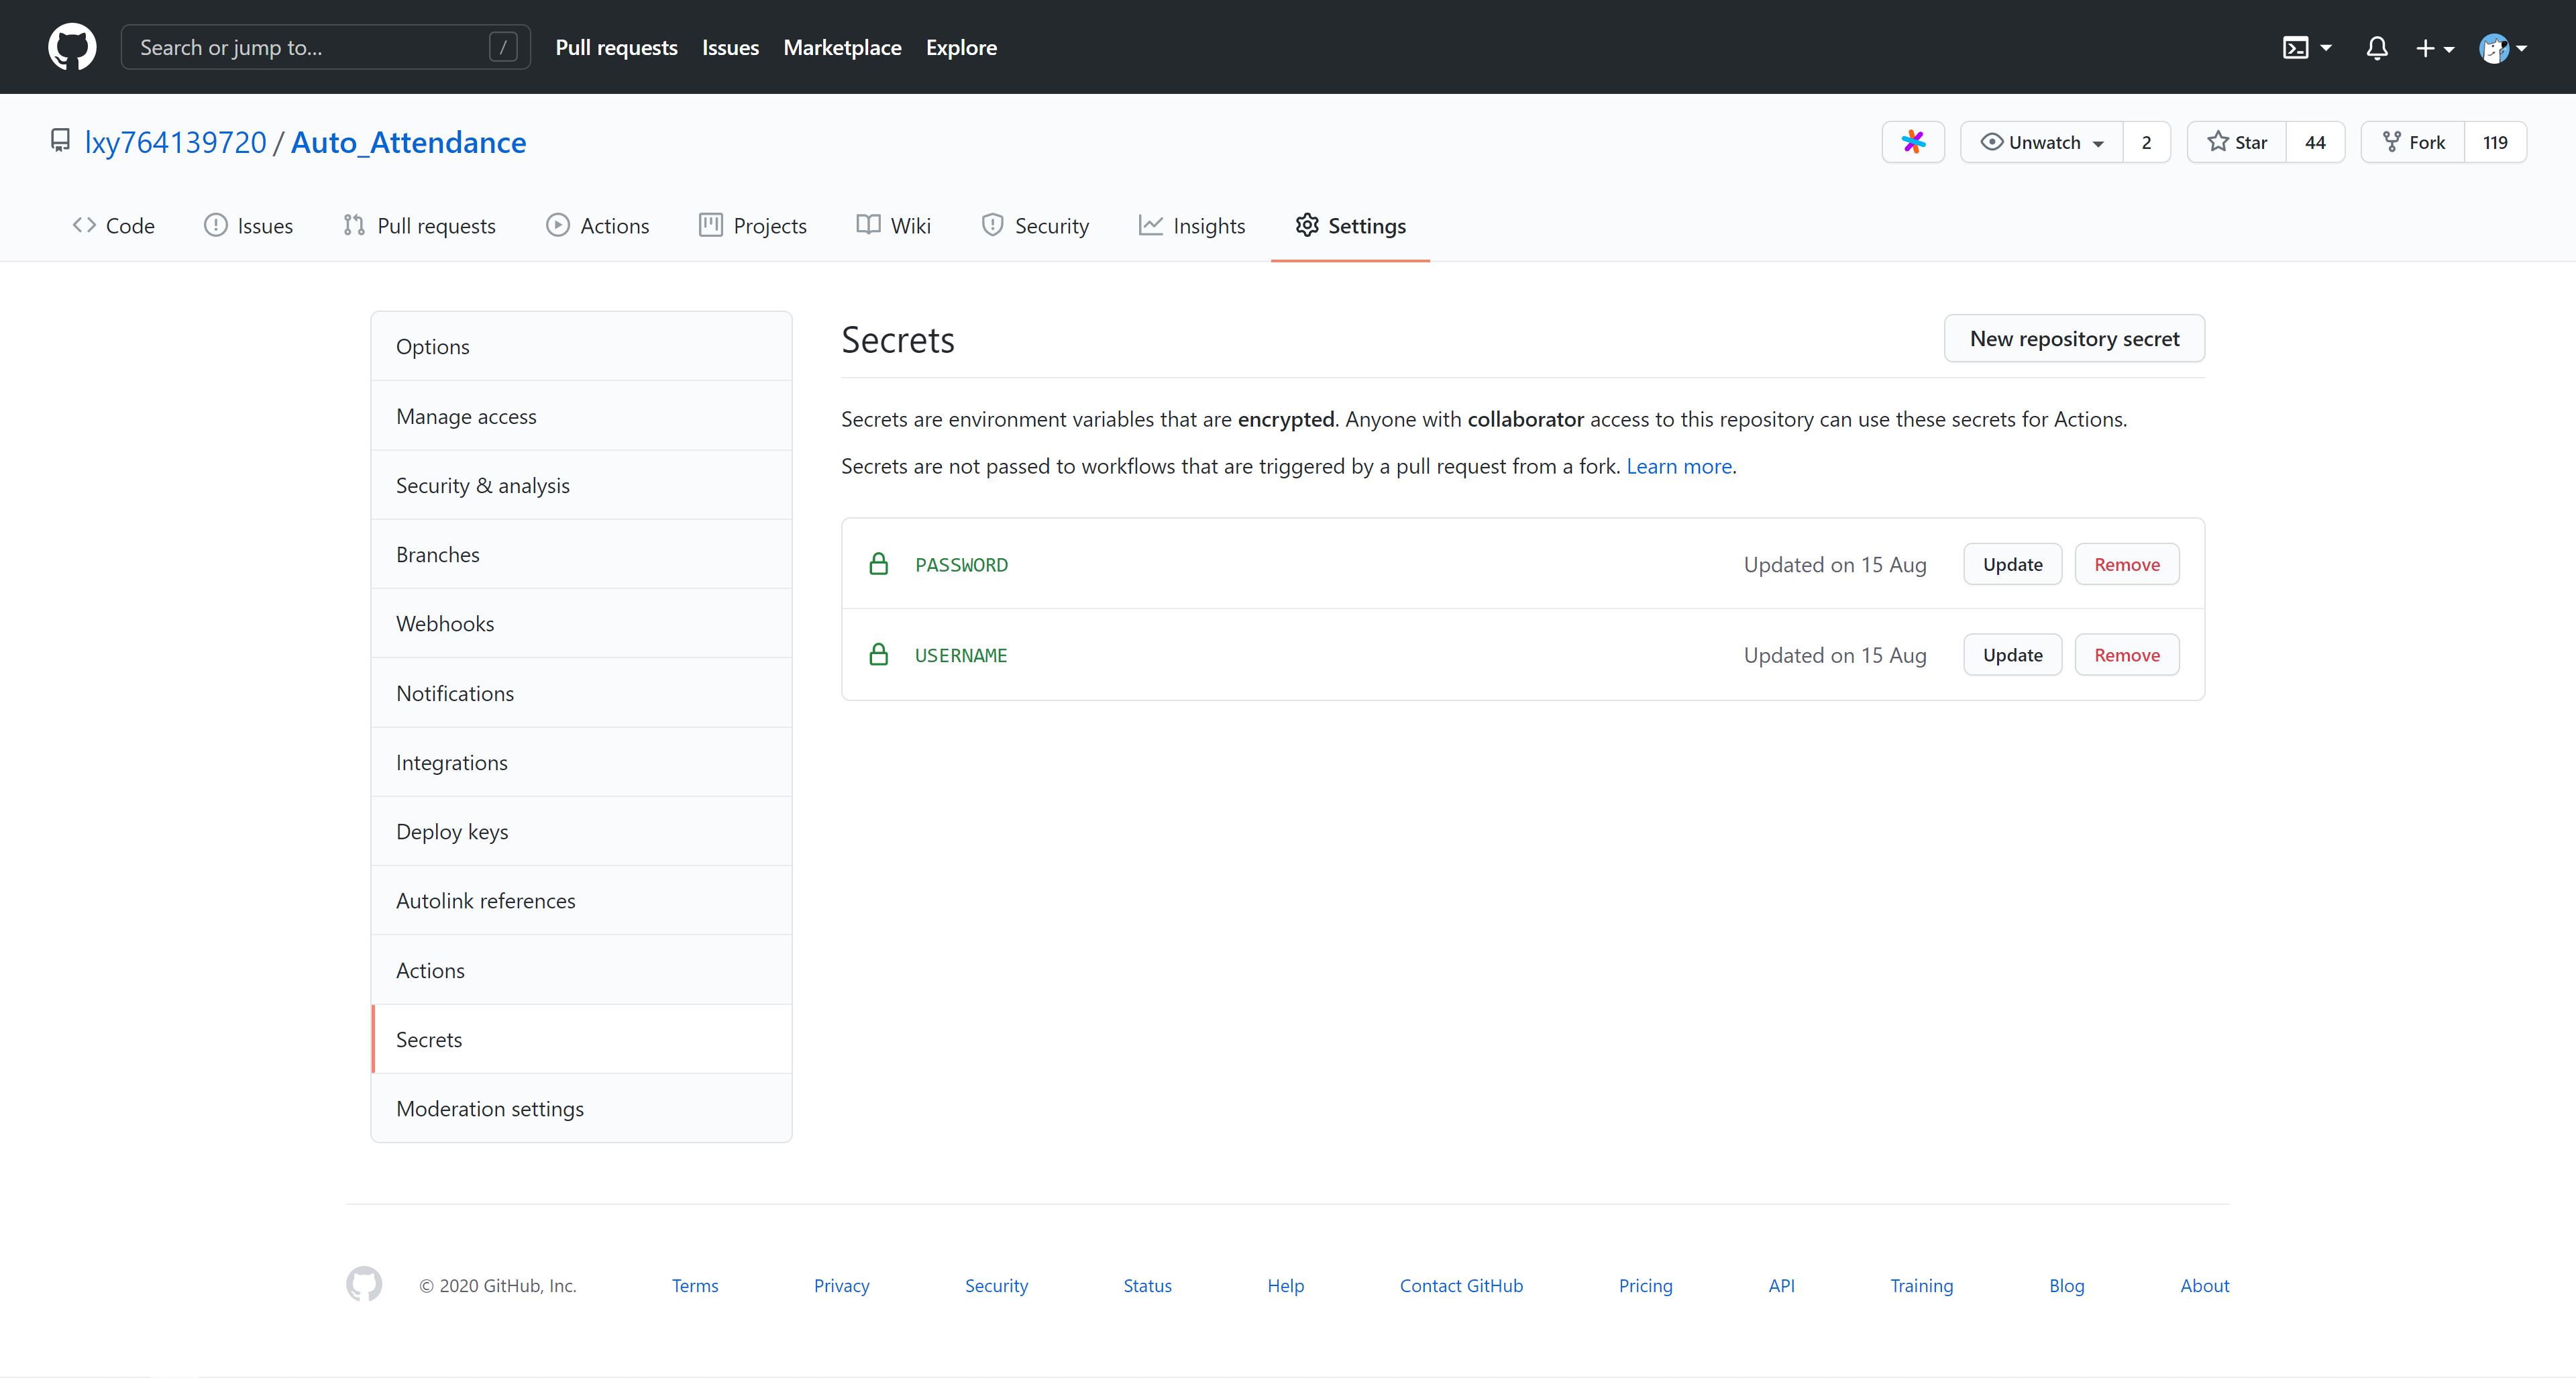
Task: Expand the Unwatch dropdown
Action: 2042,142
